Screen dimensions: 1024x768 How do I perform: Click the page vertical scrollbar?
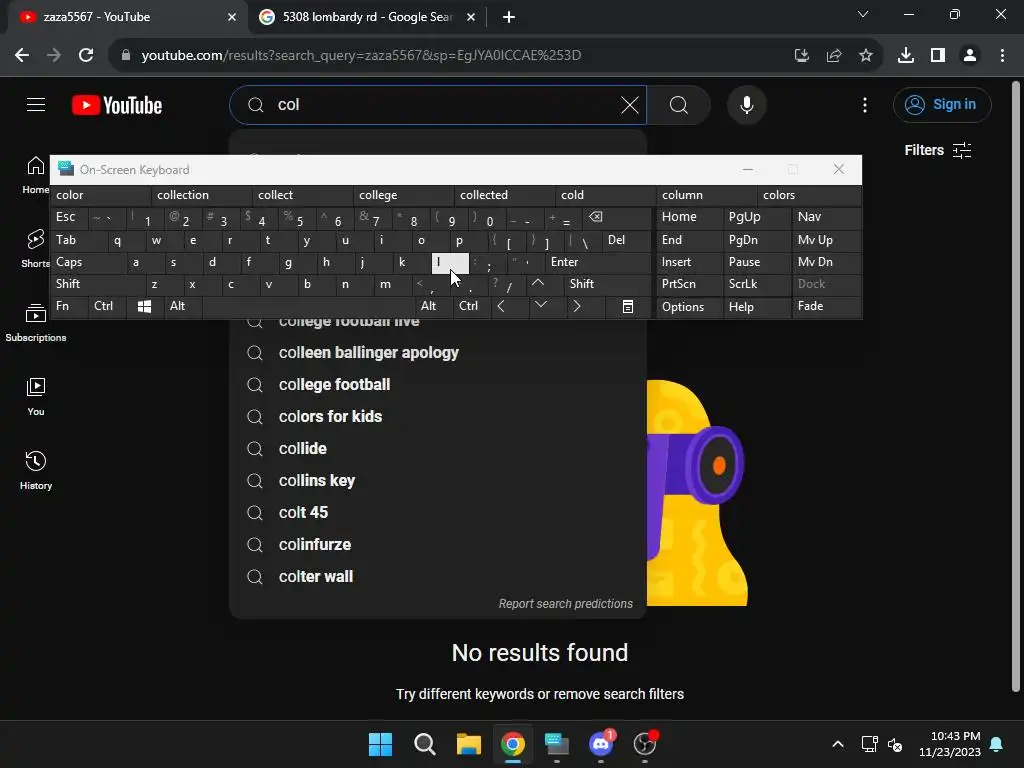1016,385
